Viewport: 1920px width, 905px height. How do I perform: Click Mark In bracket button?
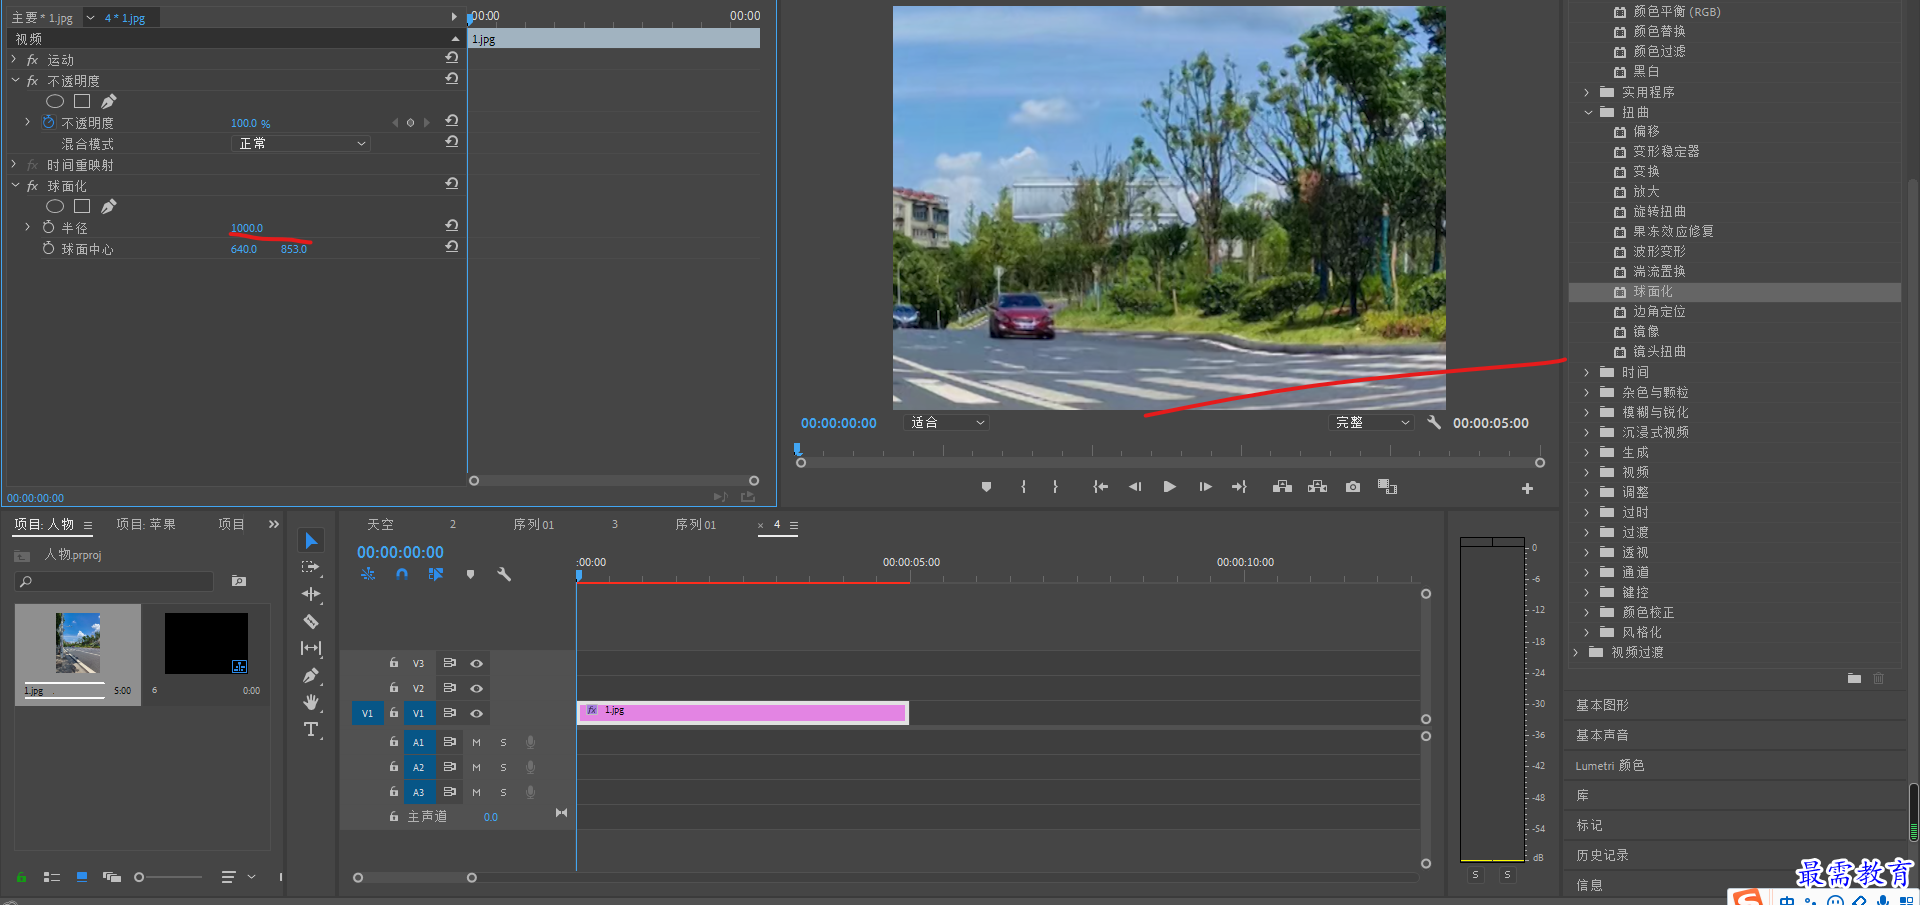tap(1023, 487)
